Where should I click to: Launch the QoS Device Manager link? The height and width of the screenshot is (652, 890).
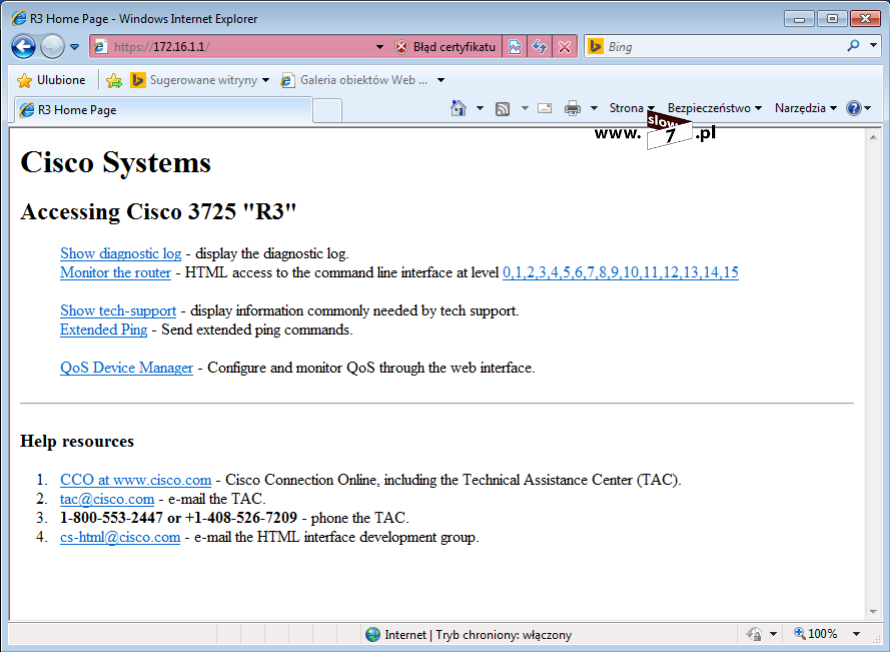tap(127, 368)
